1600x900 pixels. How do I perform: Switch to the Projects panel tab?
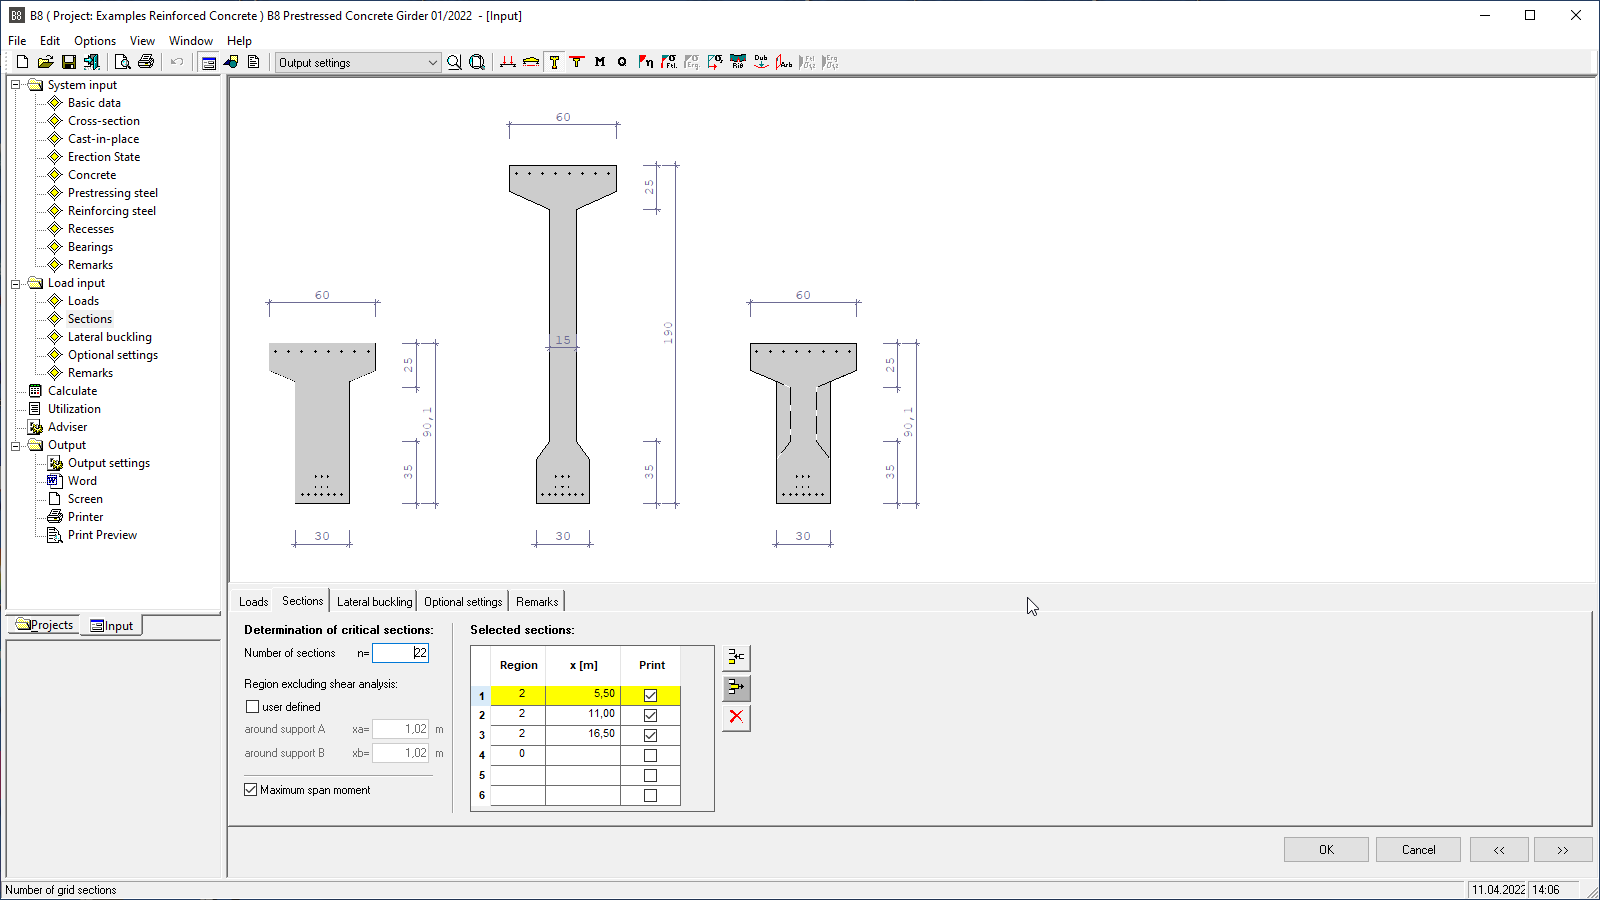[45, 625]
